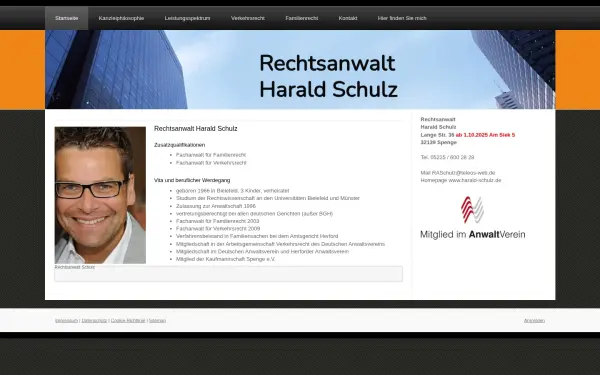Image resolution: width=600 pixels, height=375 pixels.
Task: Open the Kontakt page
Action: [348, 18]
